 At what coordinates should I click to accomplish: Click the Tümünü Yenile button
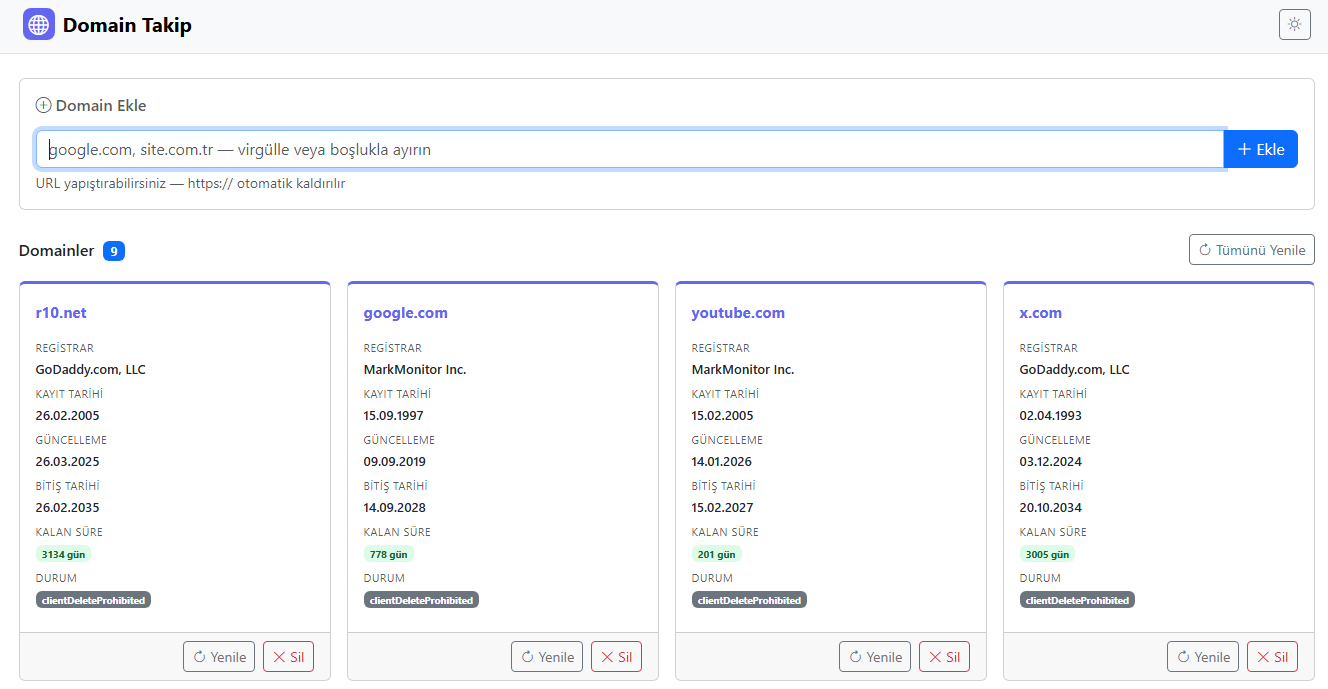[x=1252, y=250]
